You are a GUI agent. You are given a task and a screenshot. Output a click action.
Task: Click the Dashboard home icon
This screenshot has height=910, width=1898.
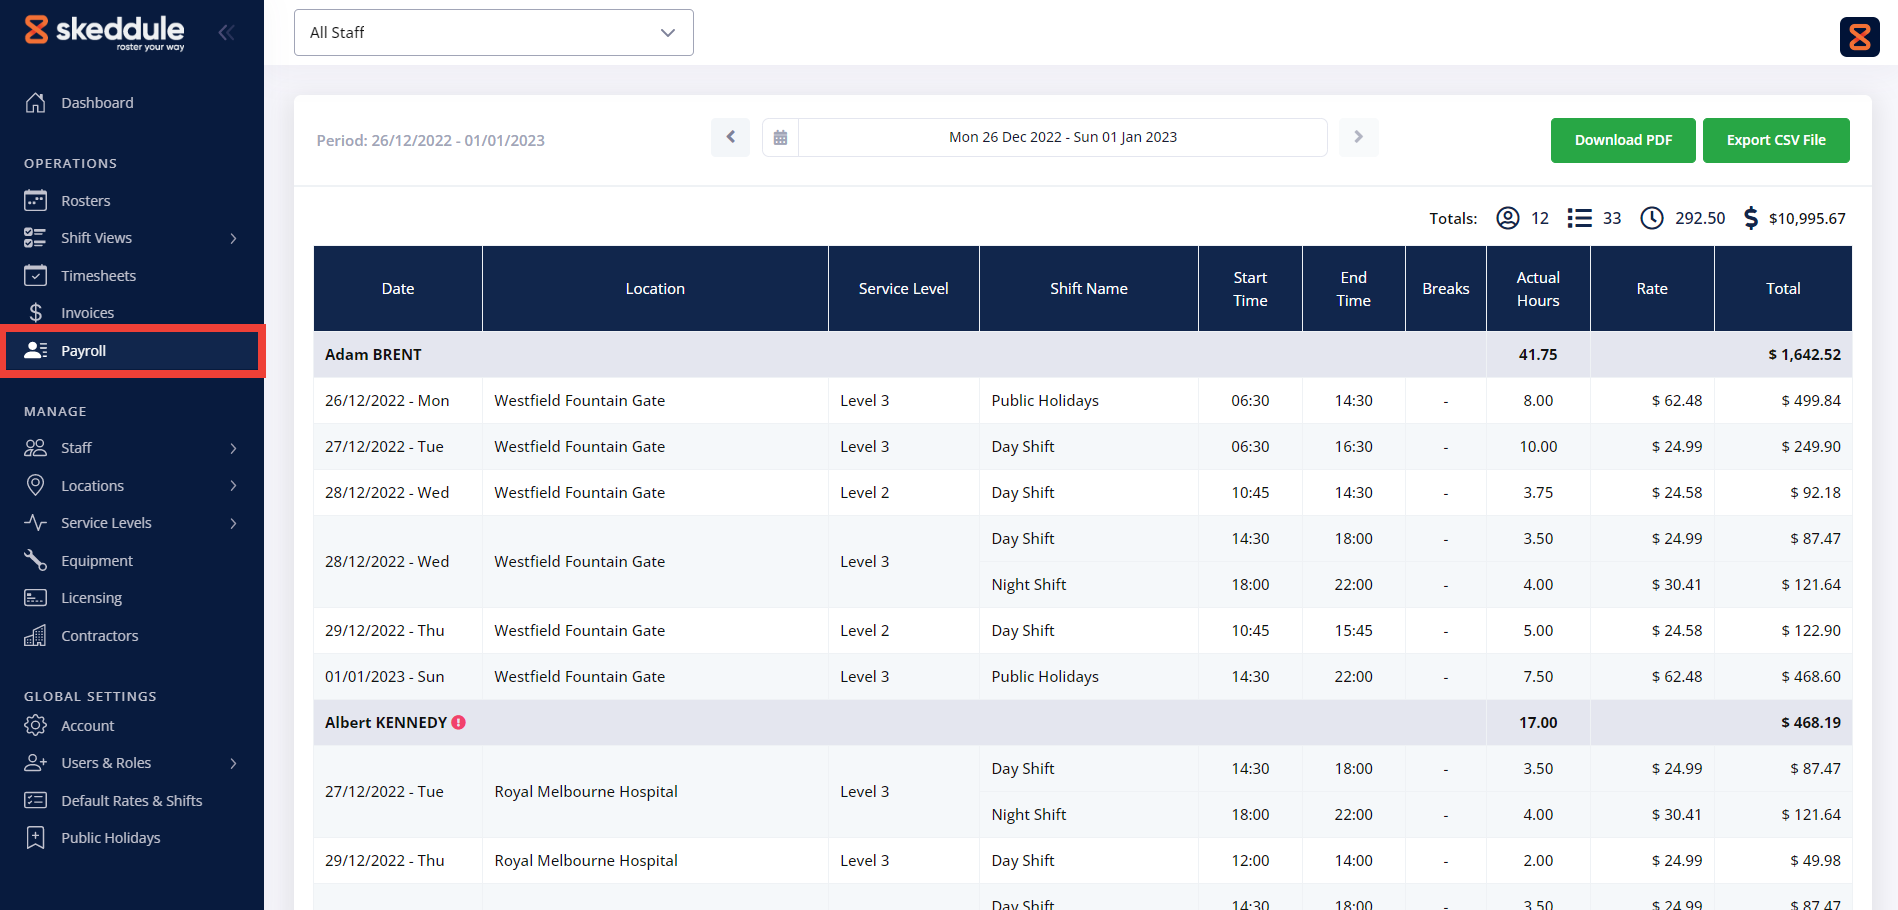pos(36,103)
